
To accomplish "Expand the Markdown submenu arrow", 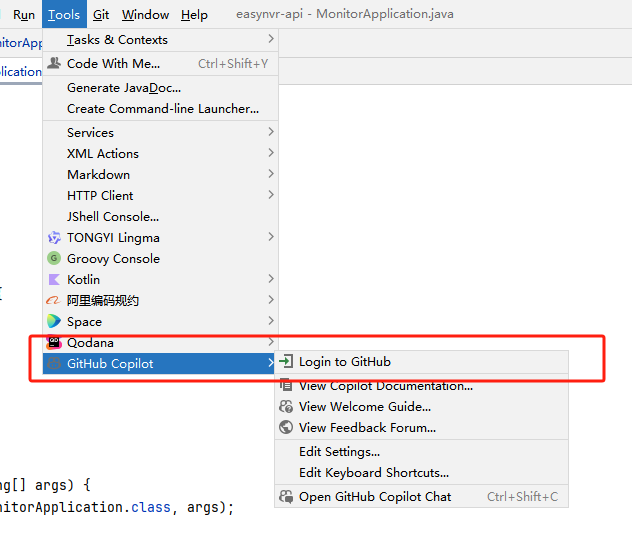I will 271,174.
